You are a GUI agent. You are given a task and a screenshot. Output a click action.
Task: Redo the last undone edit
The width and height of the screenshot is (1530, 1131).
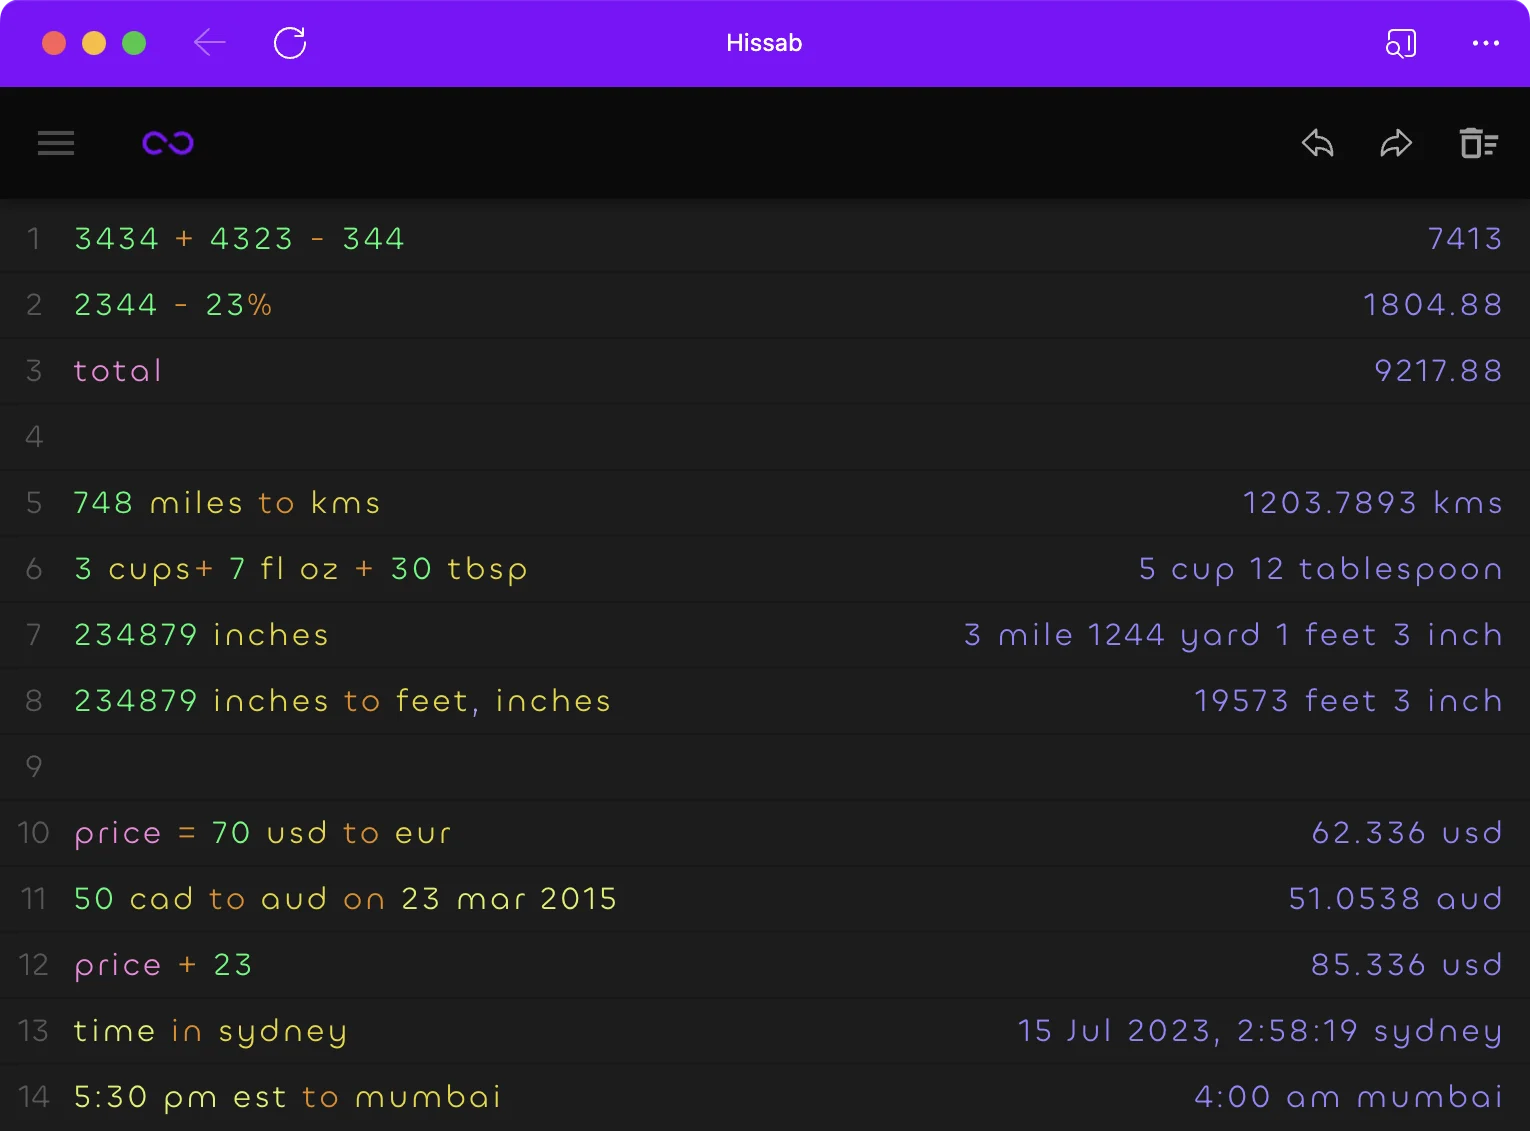1396,143
